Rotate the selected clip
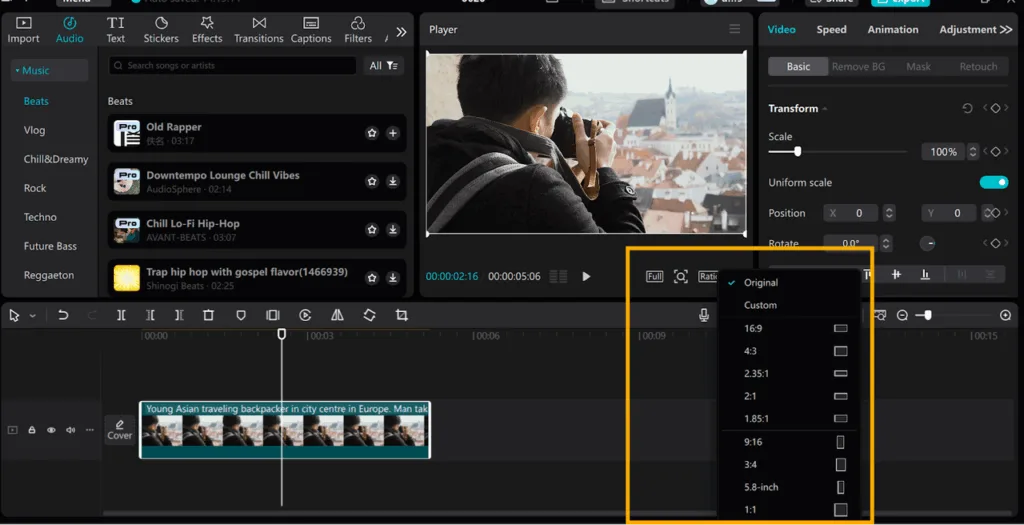 pos(369,315)
